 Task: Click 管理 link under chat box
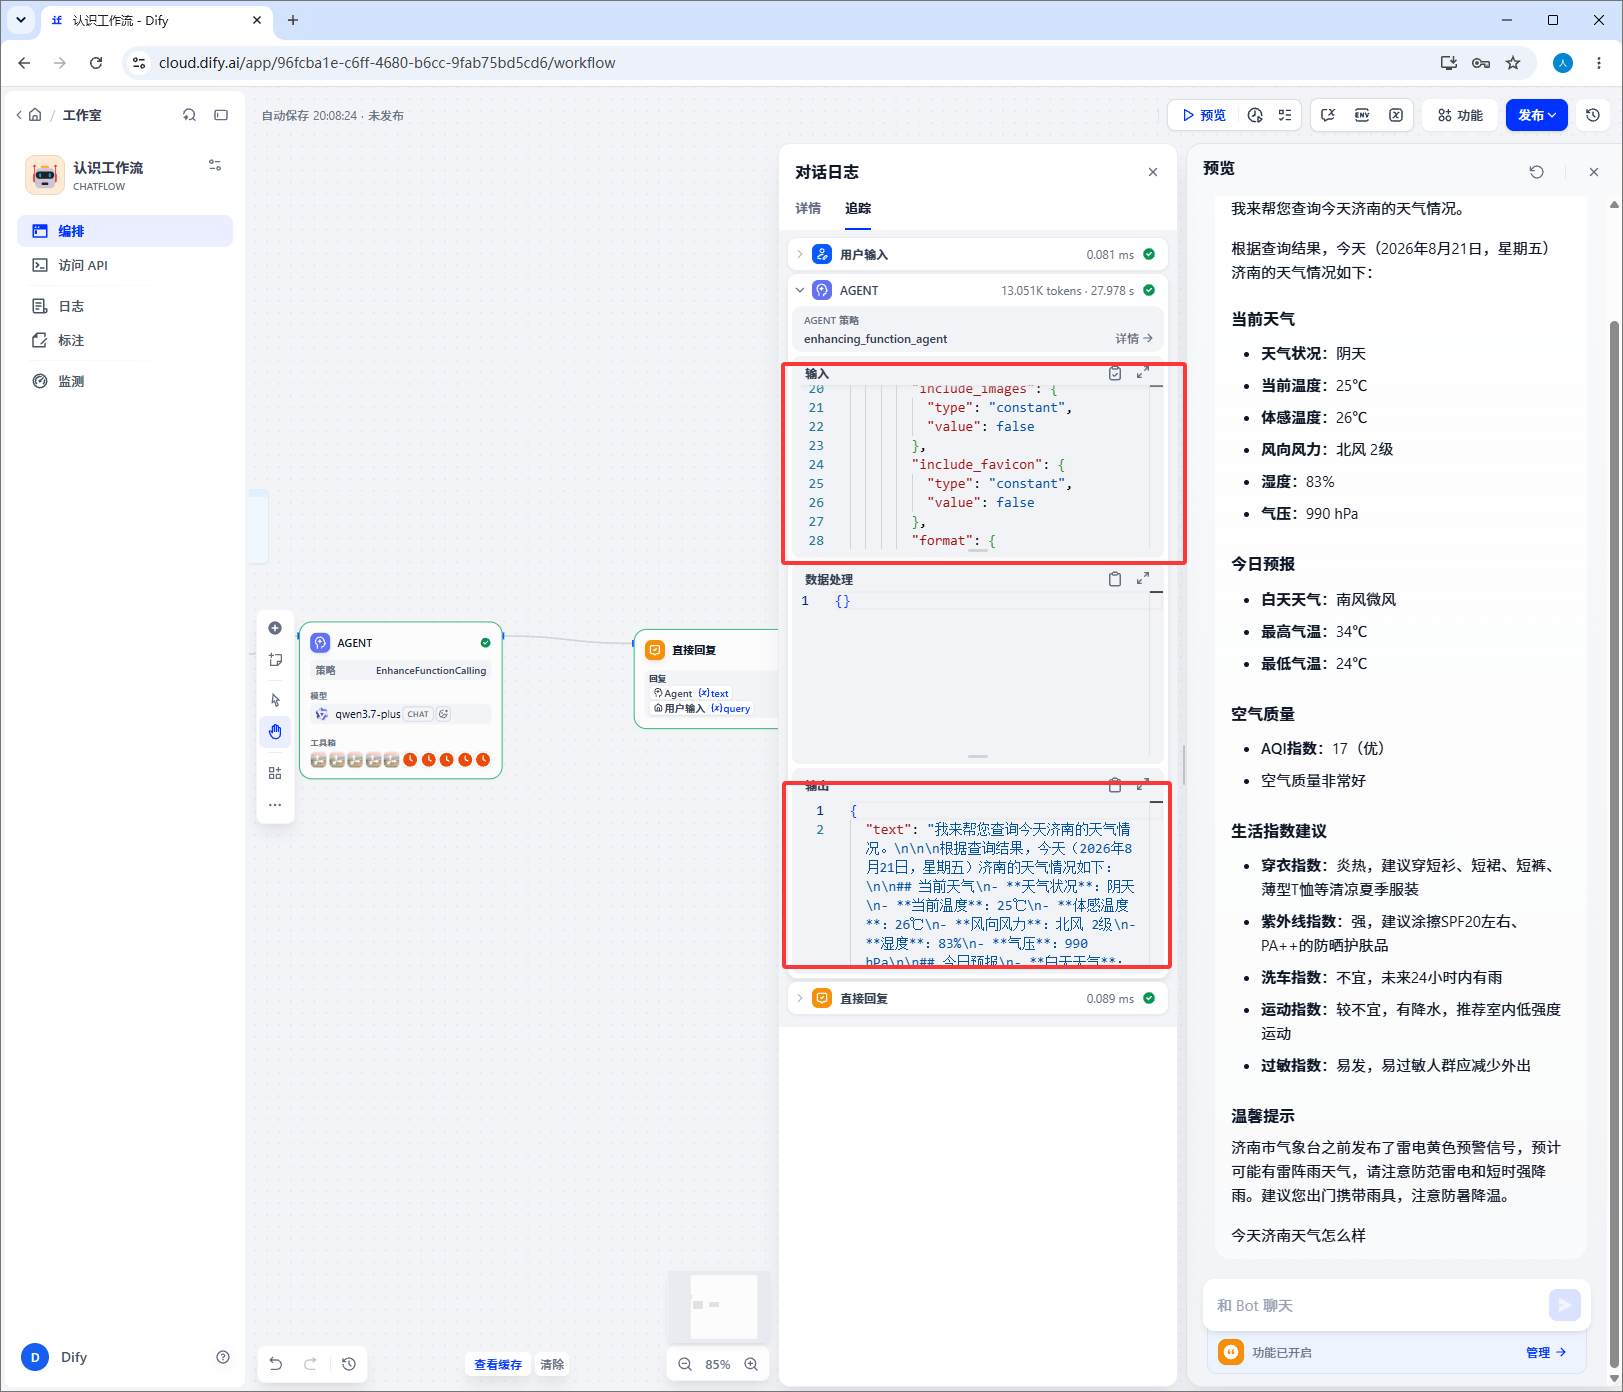[1546, 1352]
